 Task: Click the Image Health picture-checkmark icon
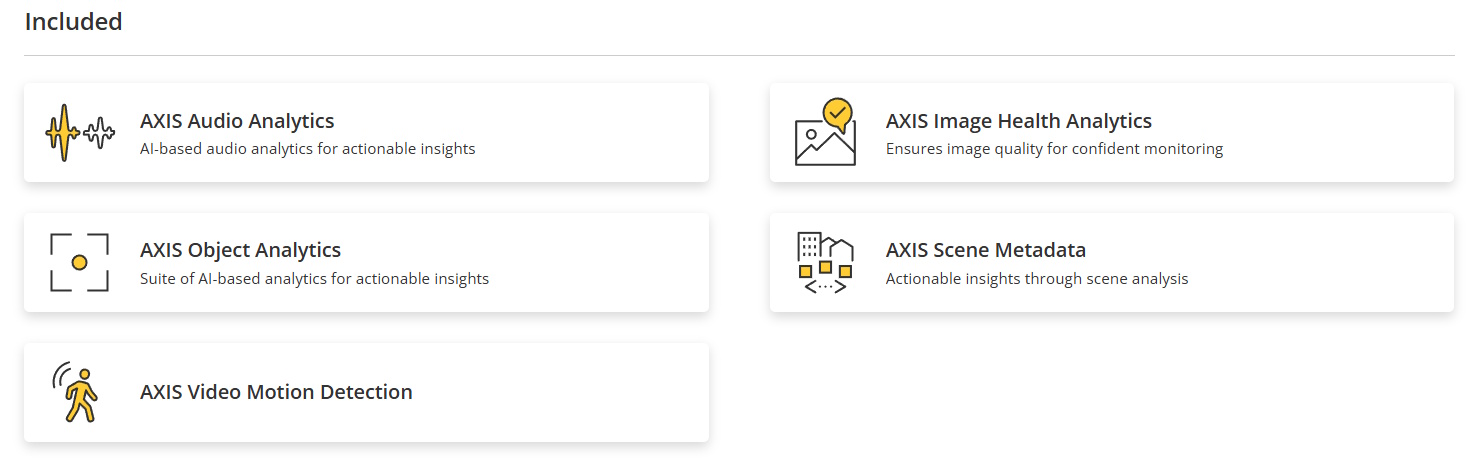[x=825, y=132]
